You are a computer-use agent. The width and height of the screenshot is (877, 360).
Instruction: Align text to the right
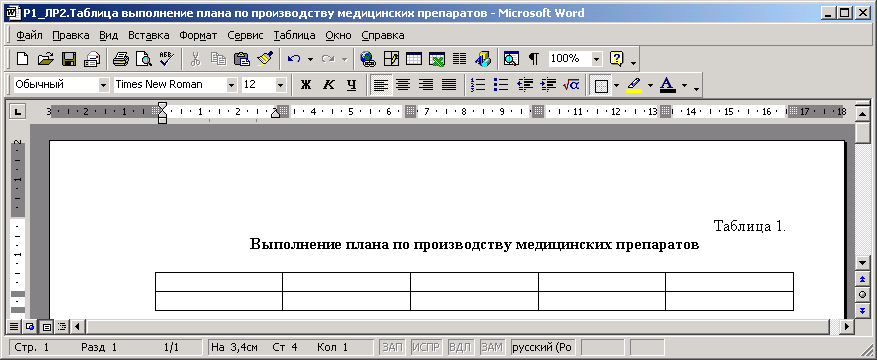426,84
